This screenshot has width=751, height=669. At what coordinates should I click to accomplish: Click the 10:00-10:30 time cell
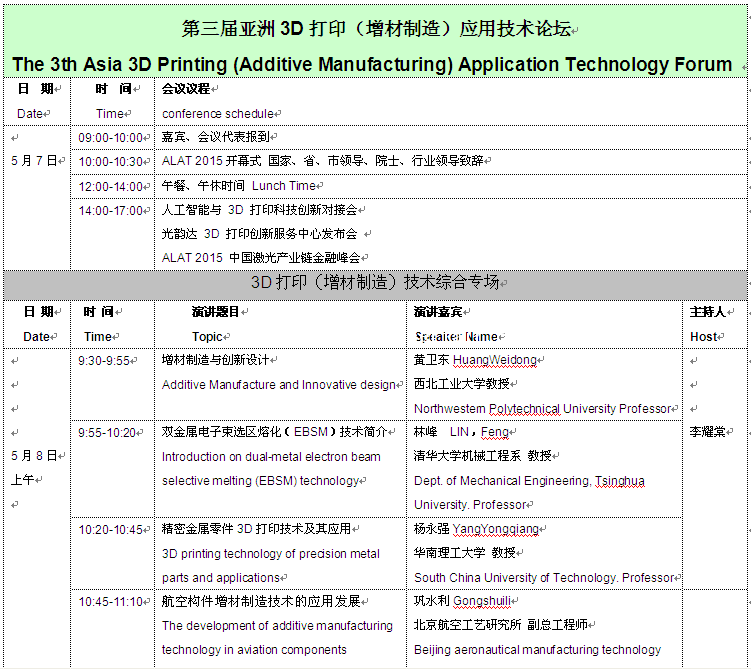[x=112, y=161]
